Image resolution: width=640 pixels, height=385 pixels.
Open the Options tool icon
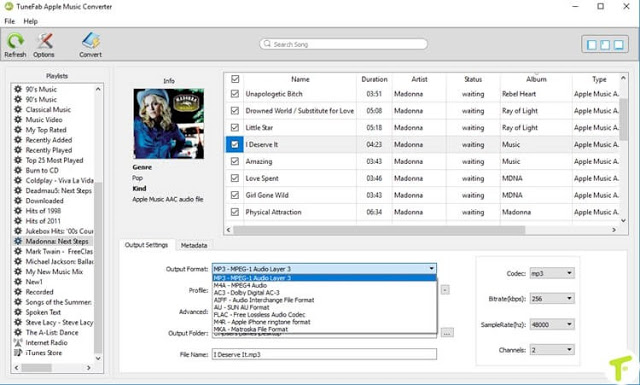pos(44,41)
